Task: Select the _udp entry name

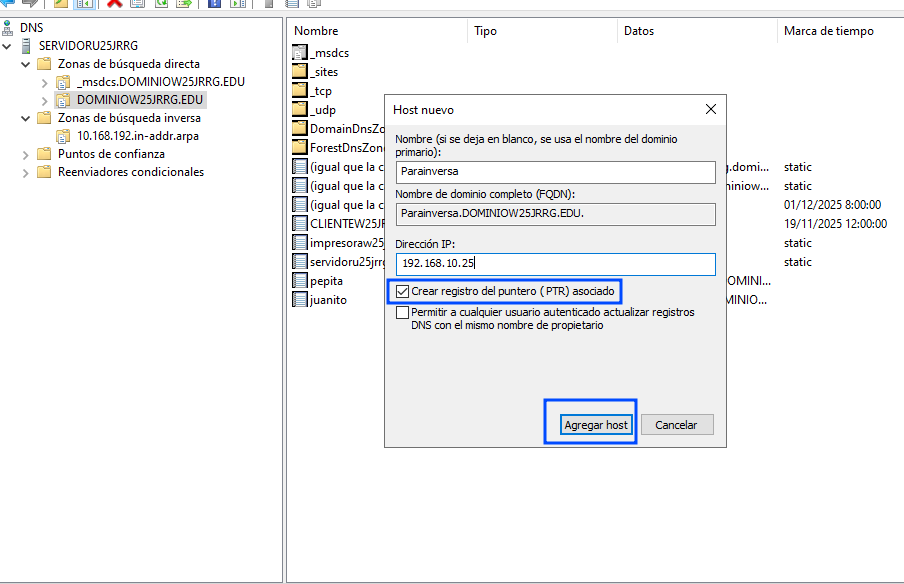Action: coord(323,110)
